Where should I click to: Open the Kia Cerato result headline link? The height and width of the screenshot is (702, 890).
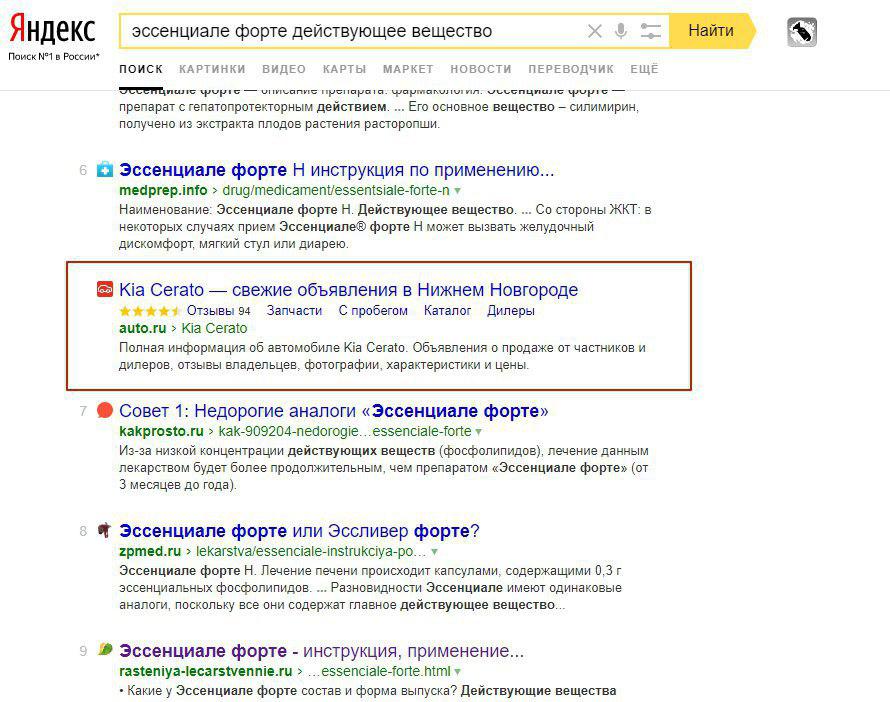click(346, 289)
